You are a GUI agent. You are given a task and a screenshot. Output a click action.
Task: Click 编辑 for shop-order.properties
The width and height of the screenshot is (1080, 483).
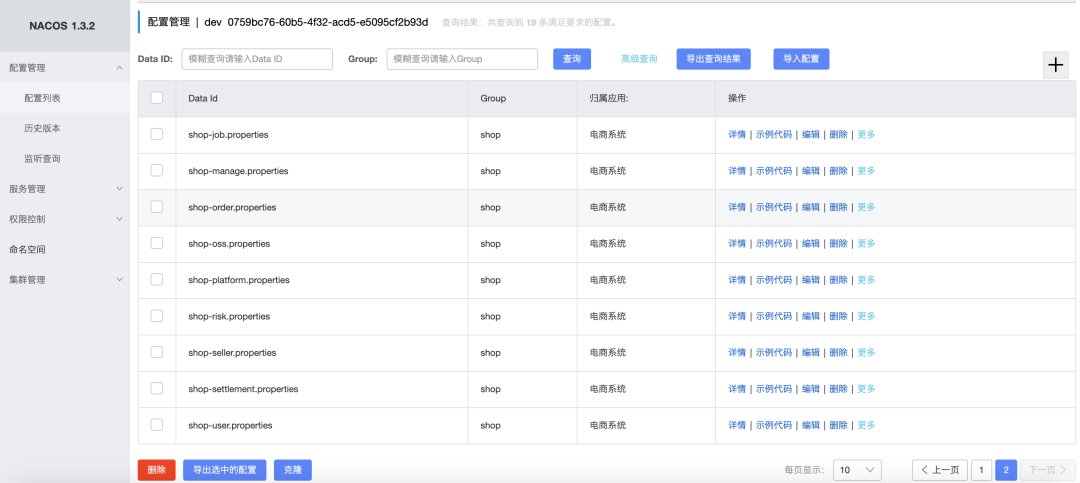point(811,207)
